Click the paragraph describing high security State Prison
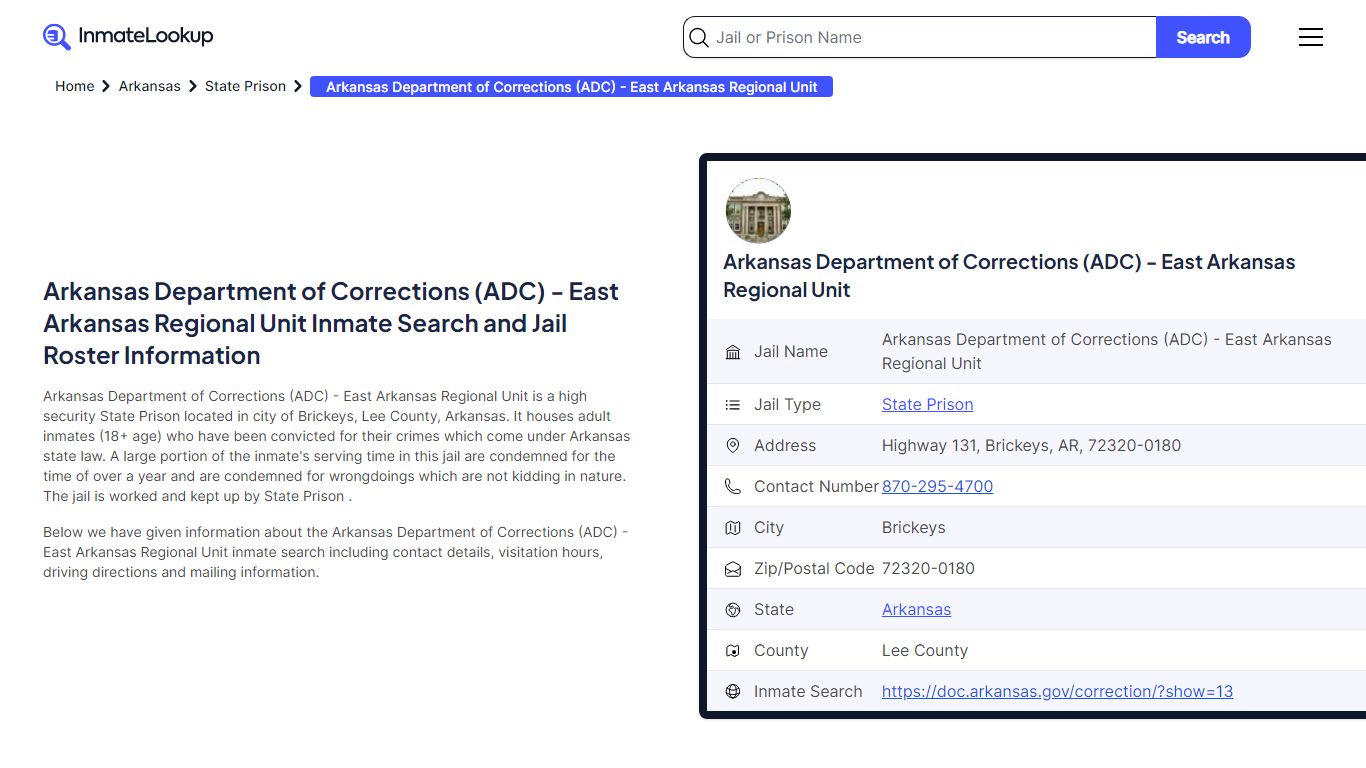Screen dimensions: 1366x768 click(x=337, y=446)
